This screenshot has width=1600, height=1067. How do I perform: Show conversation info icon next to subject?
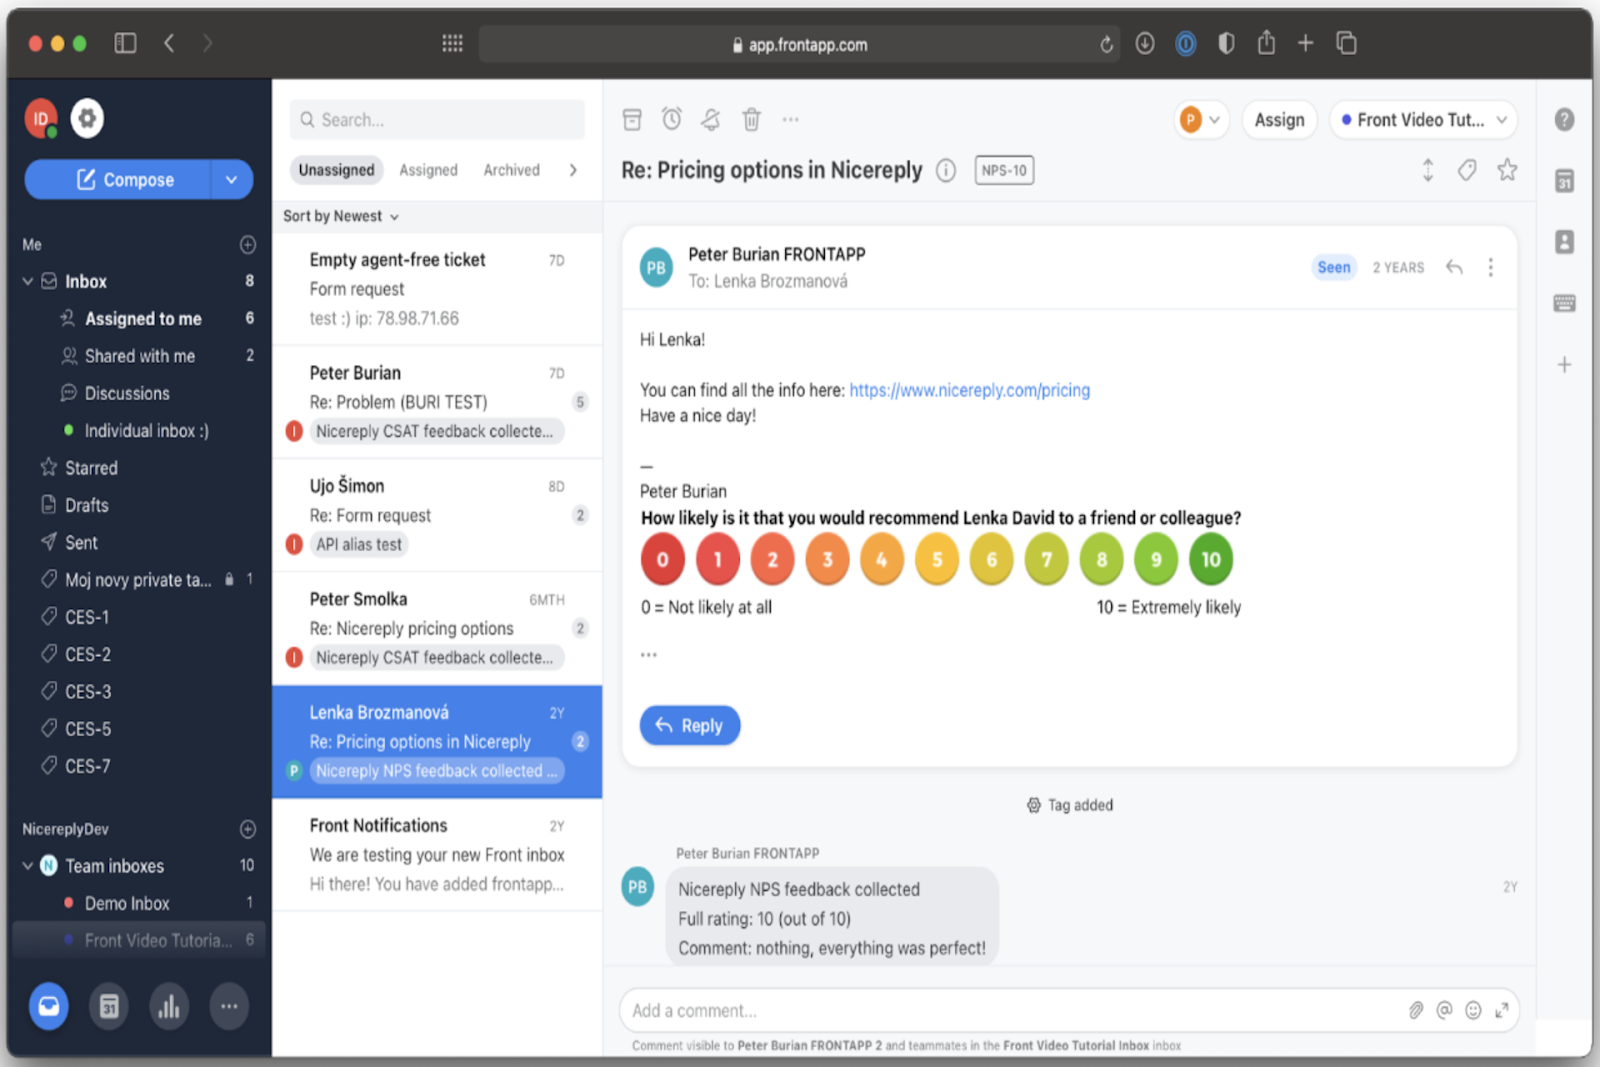tap(946, 171)
